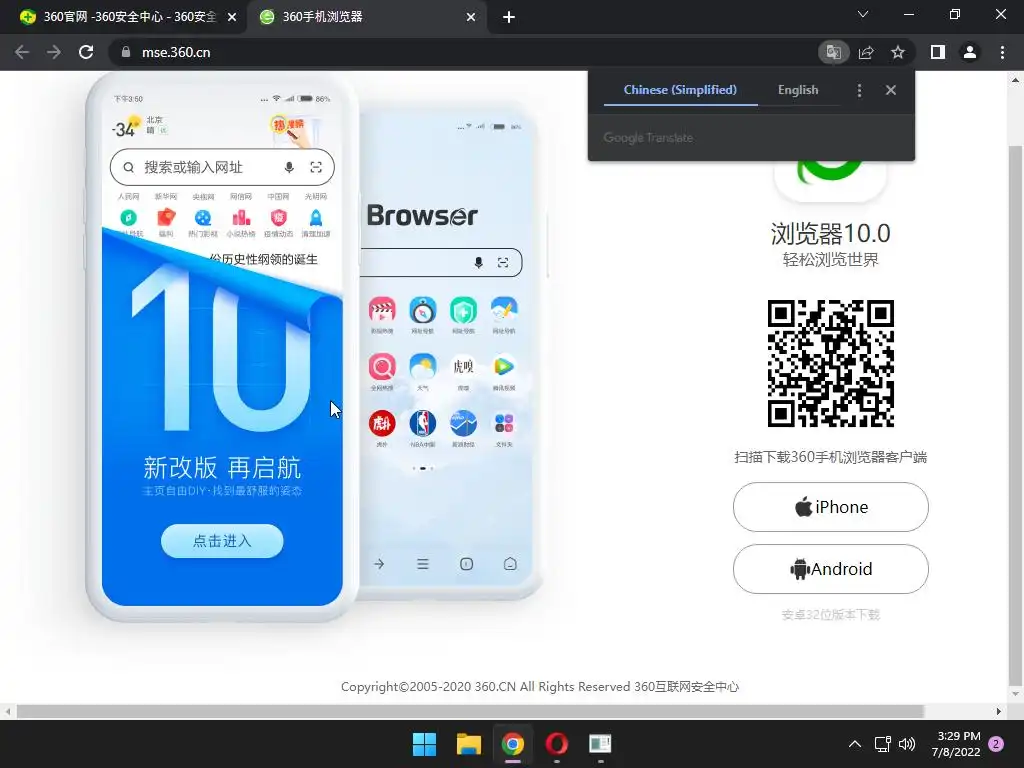This screenshot has width=1024, height=768.
Task: Click the horizontal scrollbar
Action: tap(470, 711)
